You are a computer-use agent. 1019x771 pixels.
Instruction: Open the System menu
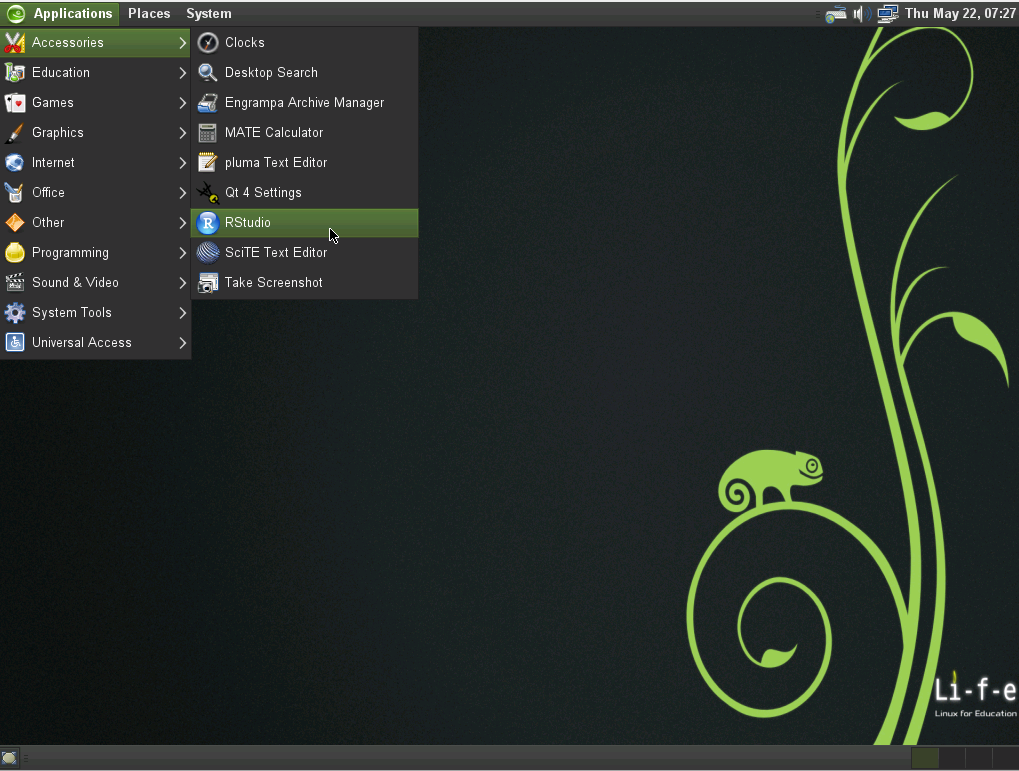point(209,14)
